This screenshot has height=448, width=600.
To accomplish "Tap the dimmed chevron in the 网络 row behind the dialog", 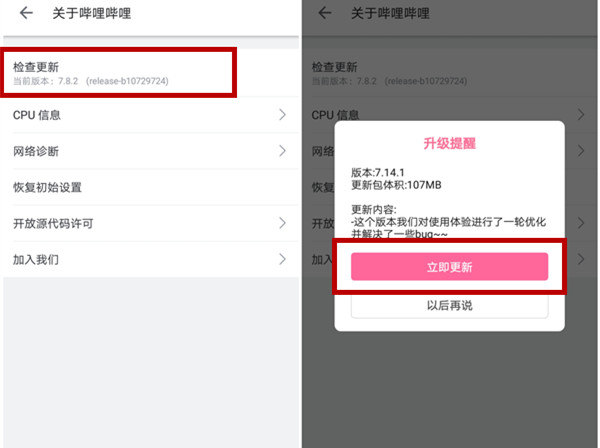I will click(x=581, y=151).
